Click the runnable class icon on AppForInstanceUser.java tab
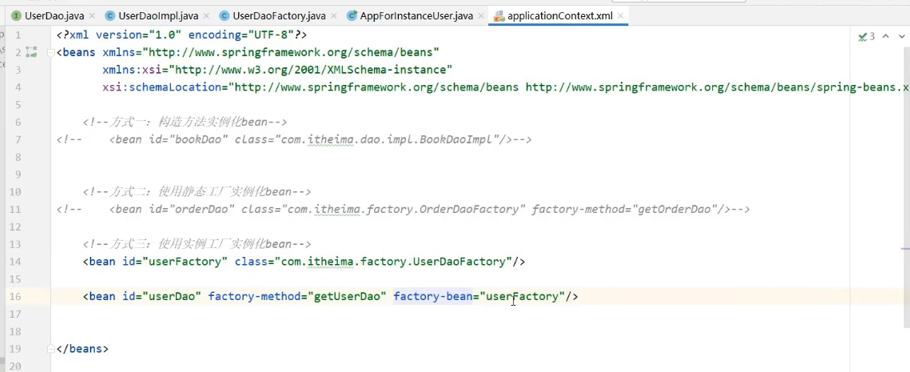Screen dimensions: 910x372 351,16
